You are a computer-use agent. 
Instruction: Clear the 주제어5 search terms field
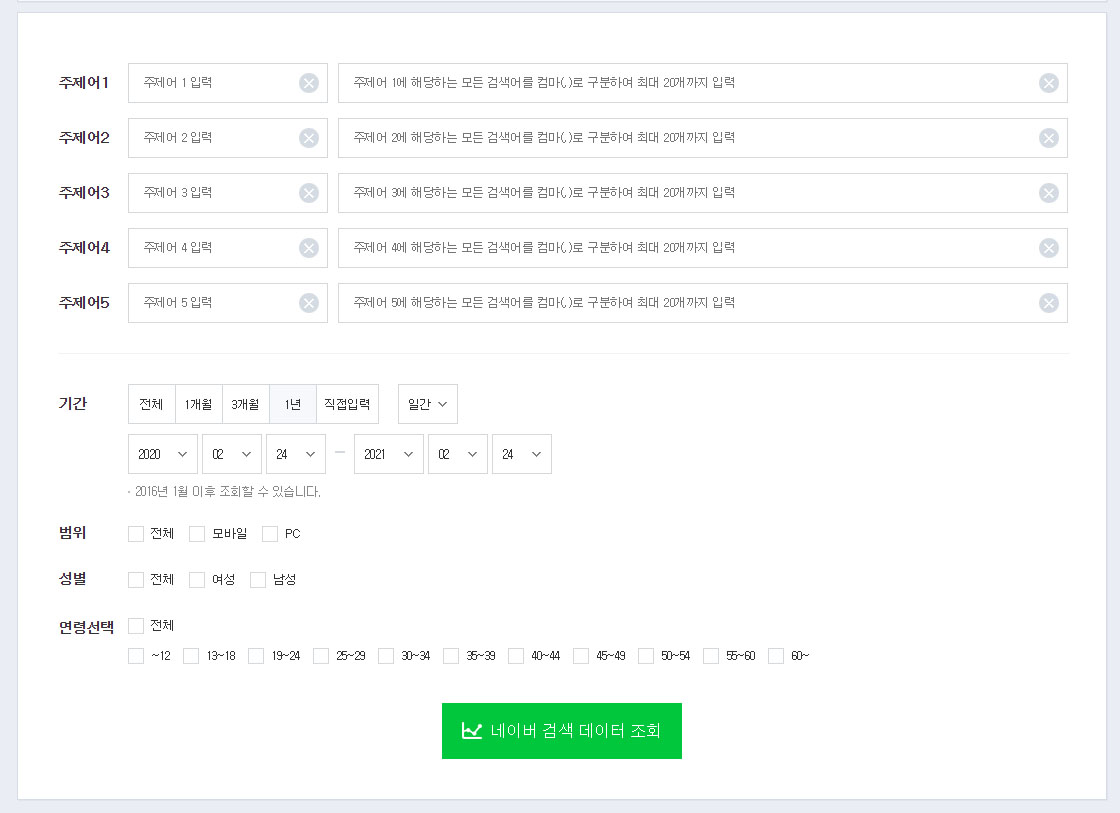(1048, 302)
